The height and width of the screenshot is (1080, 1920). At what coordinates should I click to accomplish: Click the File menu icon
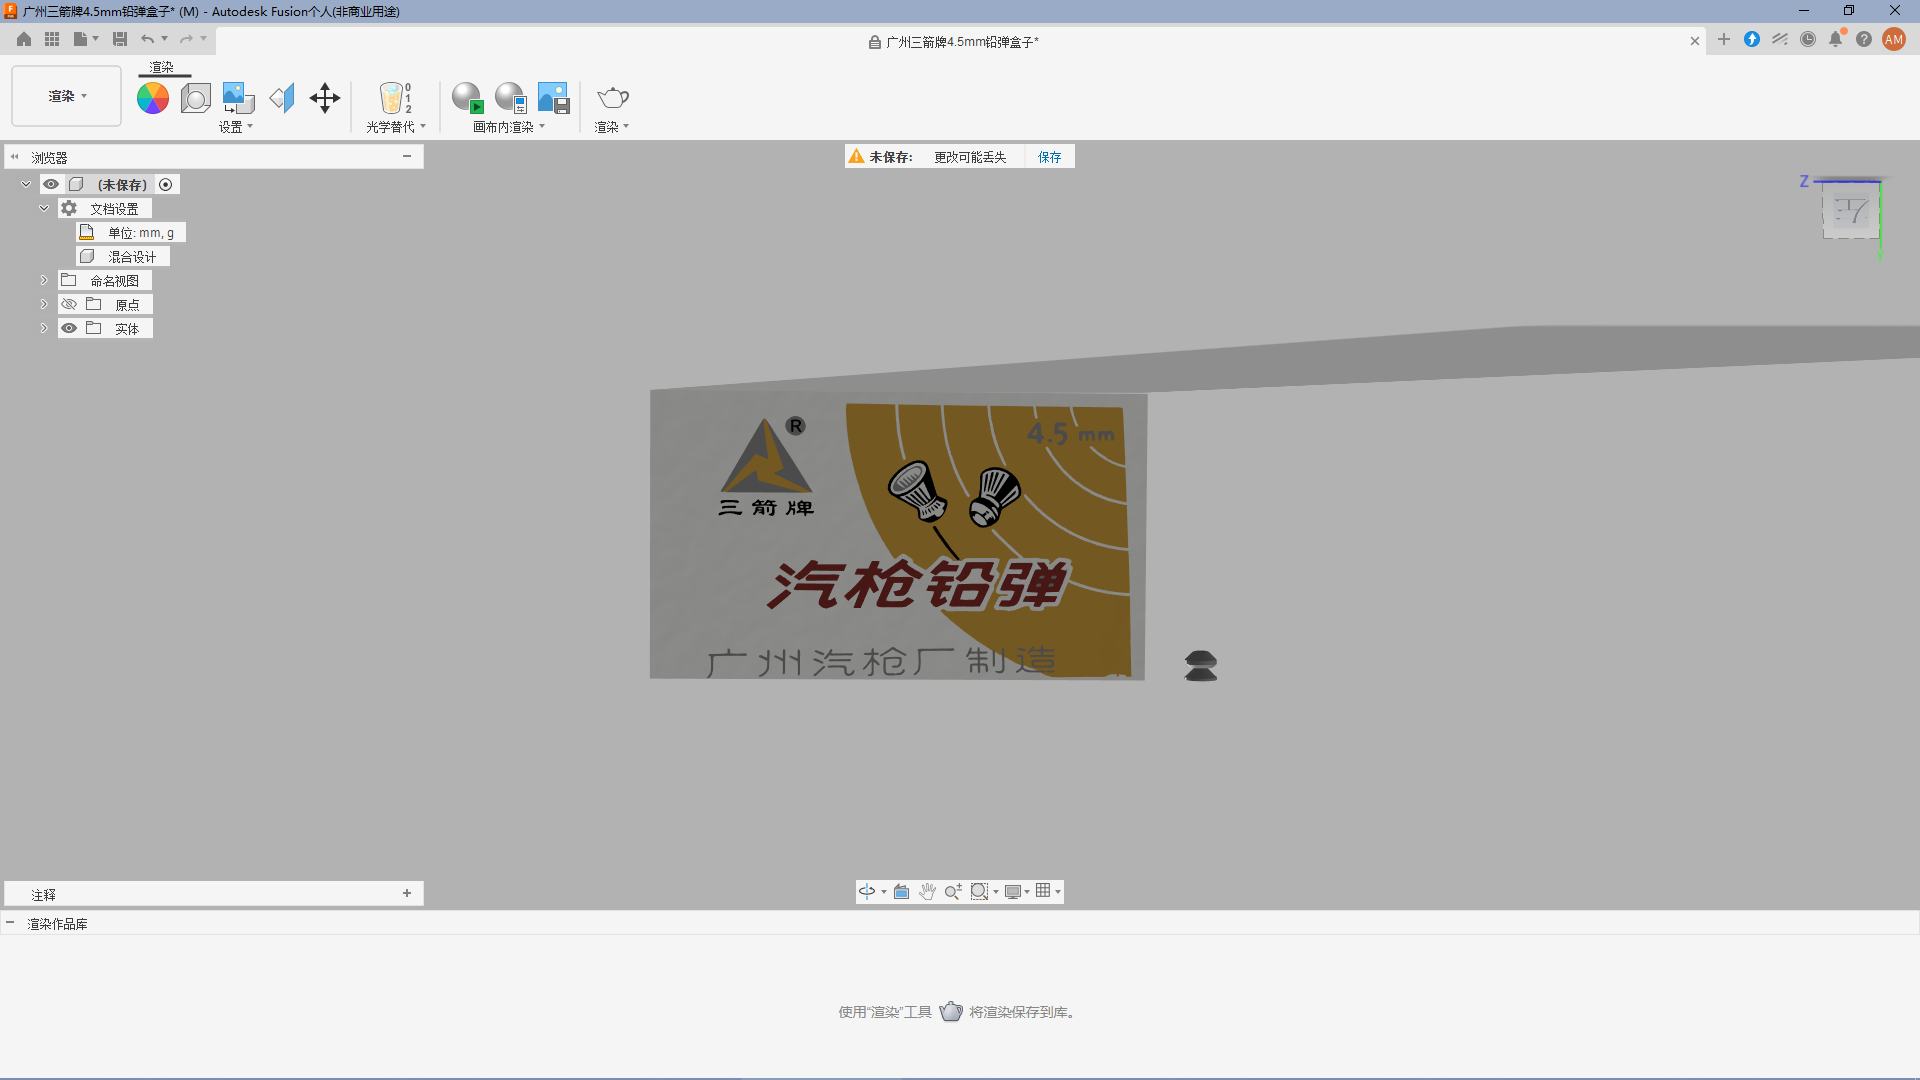click(x=81, y=39)
